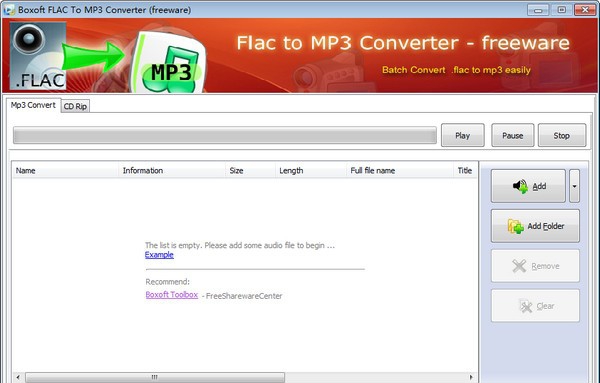Maximize the converter window
600x383 pixels.
pyautogui.click(x=561, y=10)
